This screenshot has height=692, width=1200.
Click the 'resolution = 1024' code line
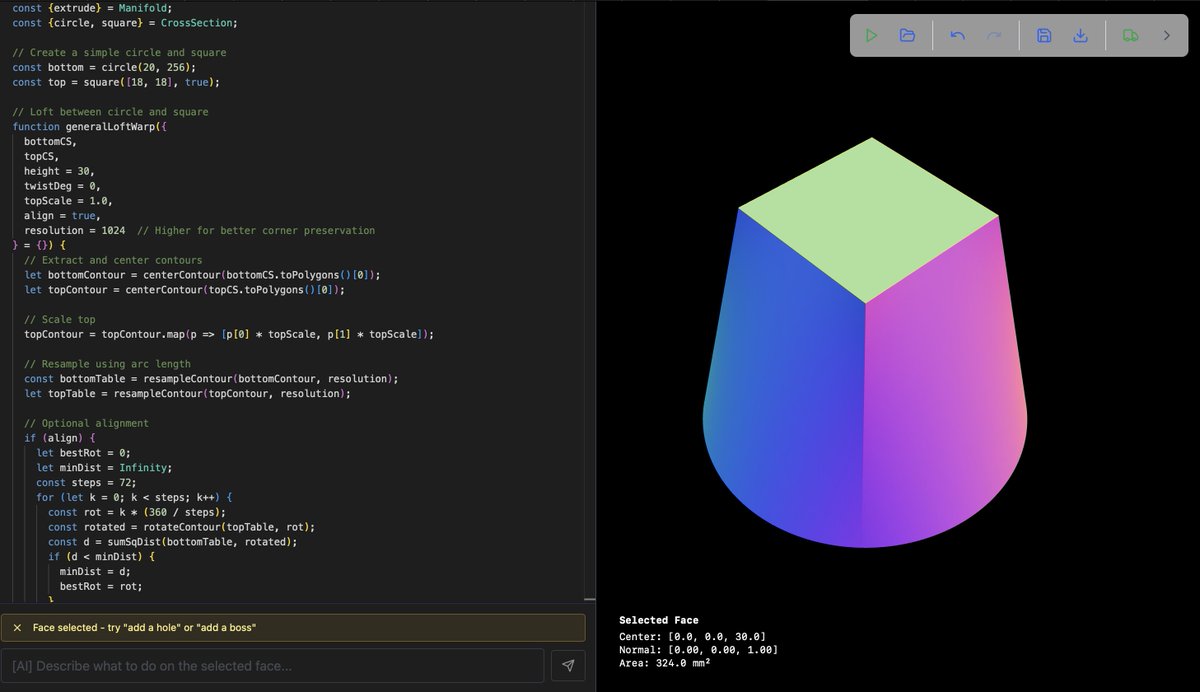75,230
